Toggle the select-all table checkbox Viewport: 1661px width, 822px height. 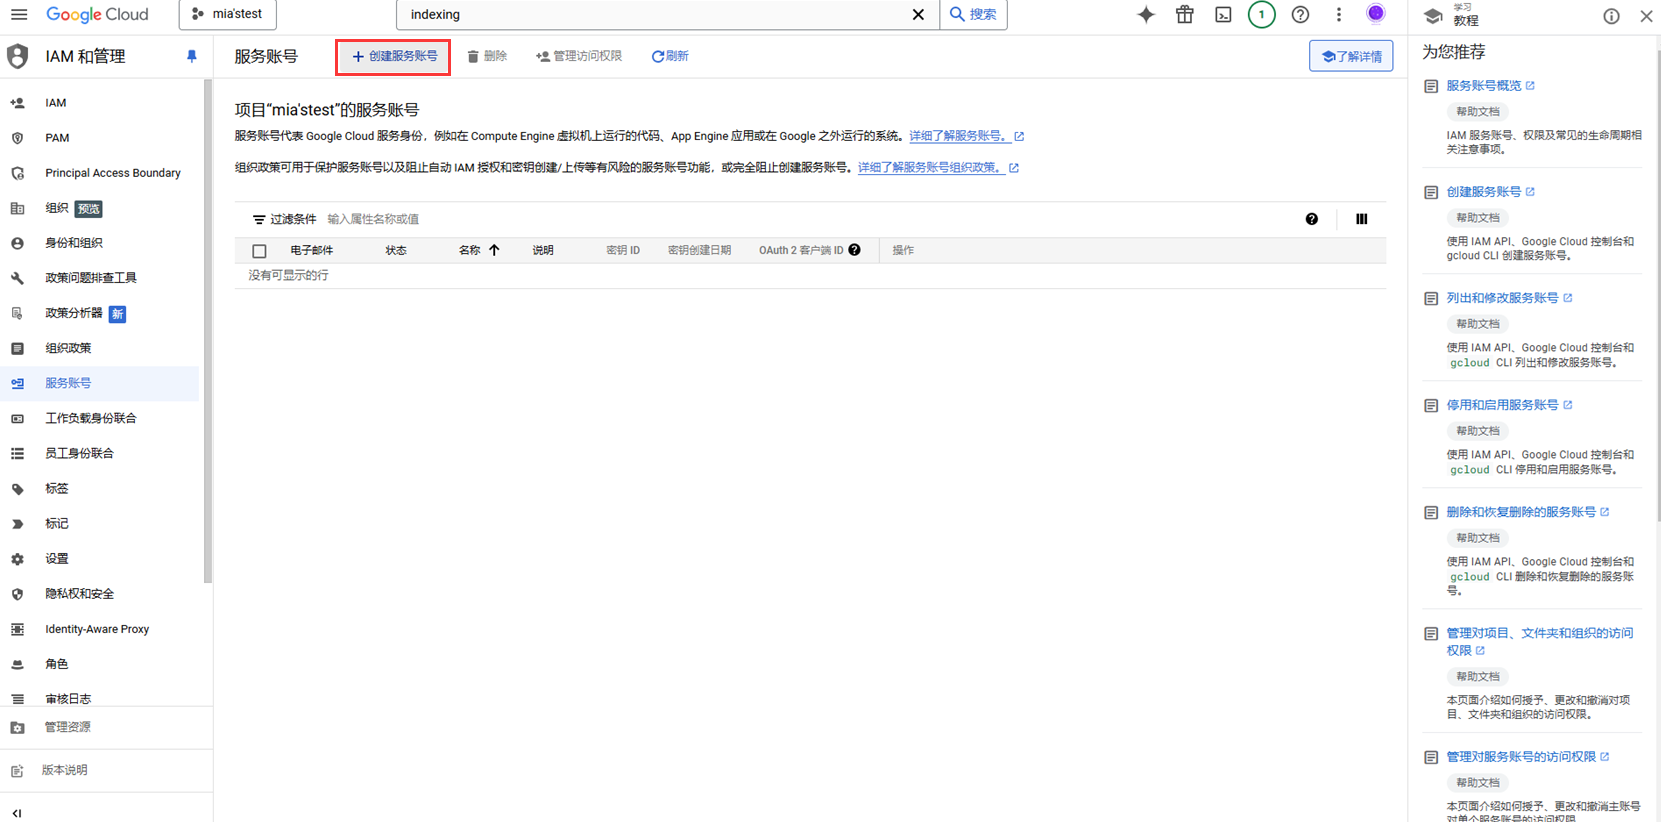point(259,251)
